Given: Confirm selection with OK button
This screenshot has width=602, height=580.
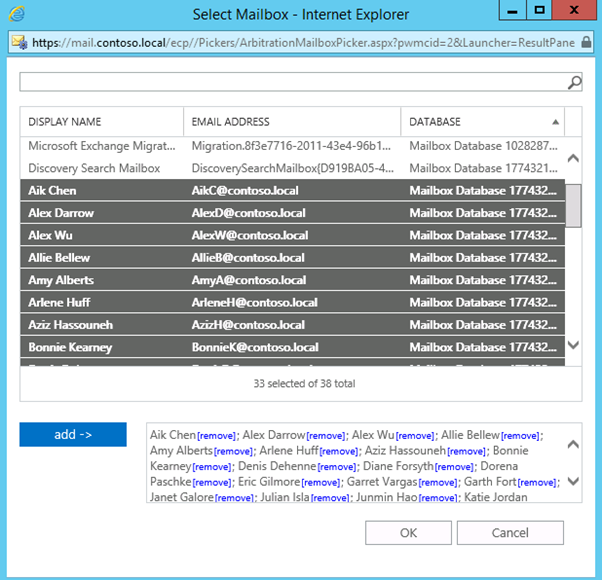Looking at the screenshot, I should pyautogui.click(x=408, y=533).
